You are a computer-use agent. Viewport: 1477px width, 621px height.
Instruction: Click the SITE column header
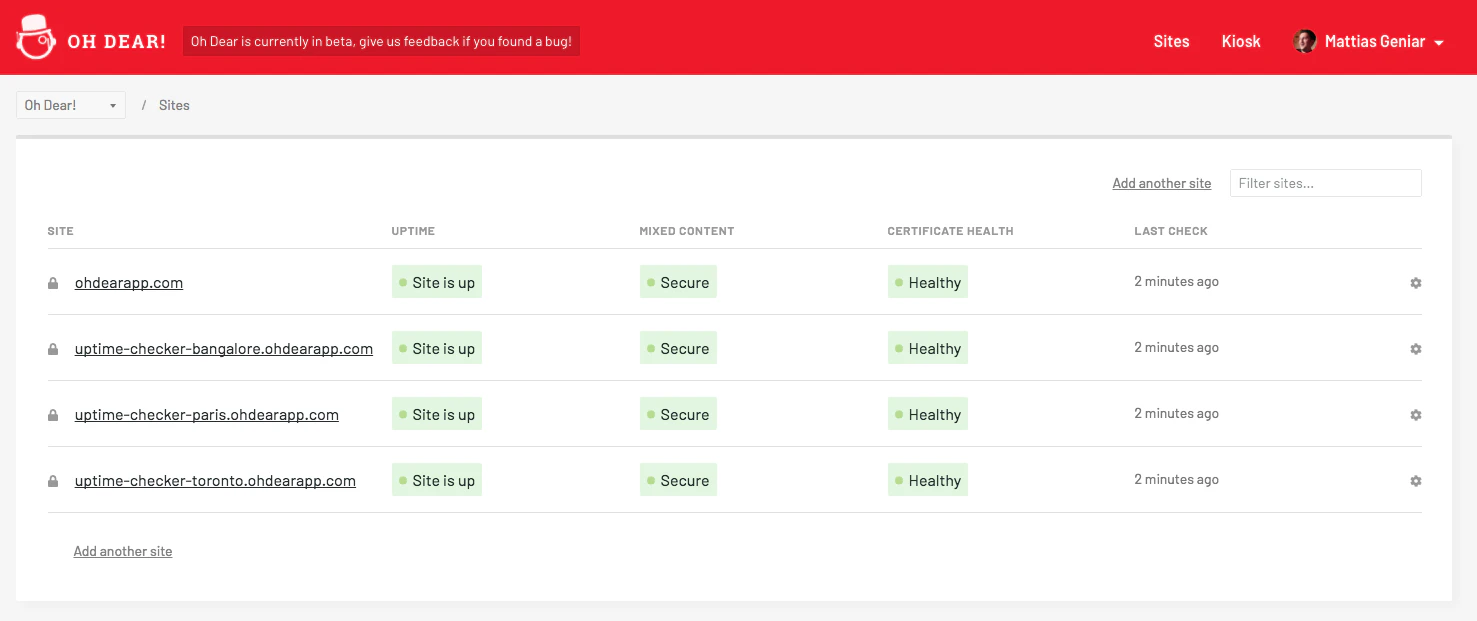pyautogui.click(x=61, y=231)
